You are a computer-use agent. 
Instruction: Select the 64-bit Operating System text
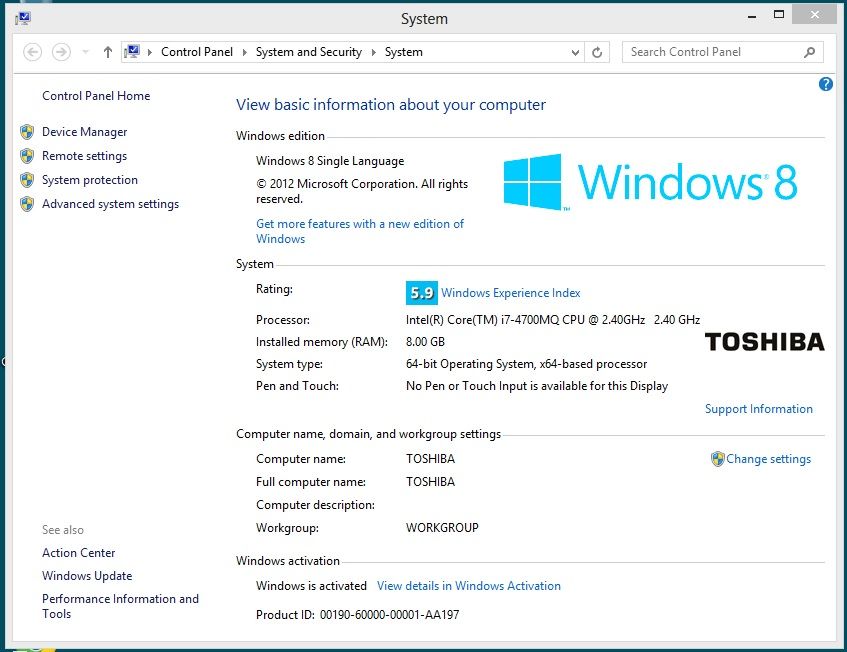pos(526,364)
